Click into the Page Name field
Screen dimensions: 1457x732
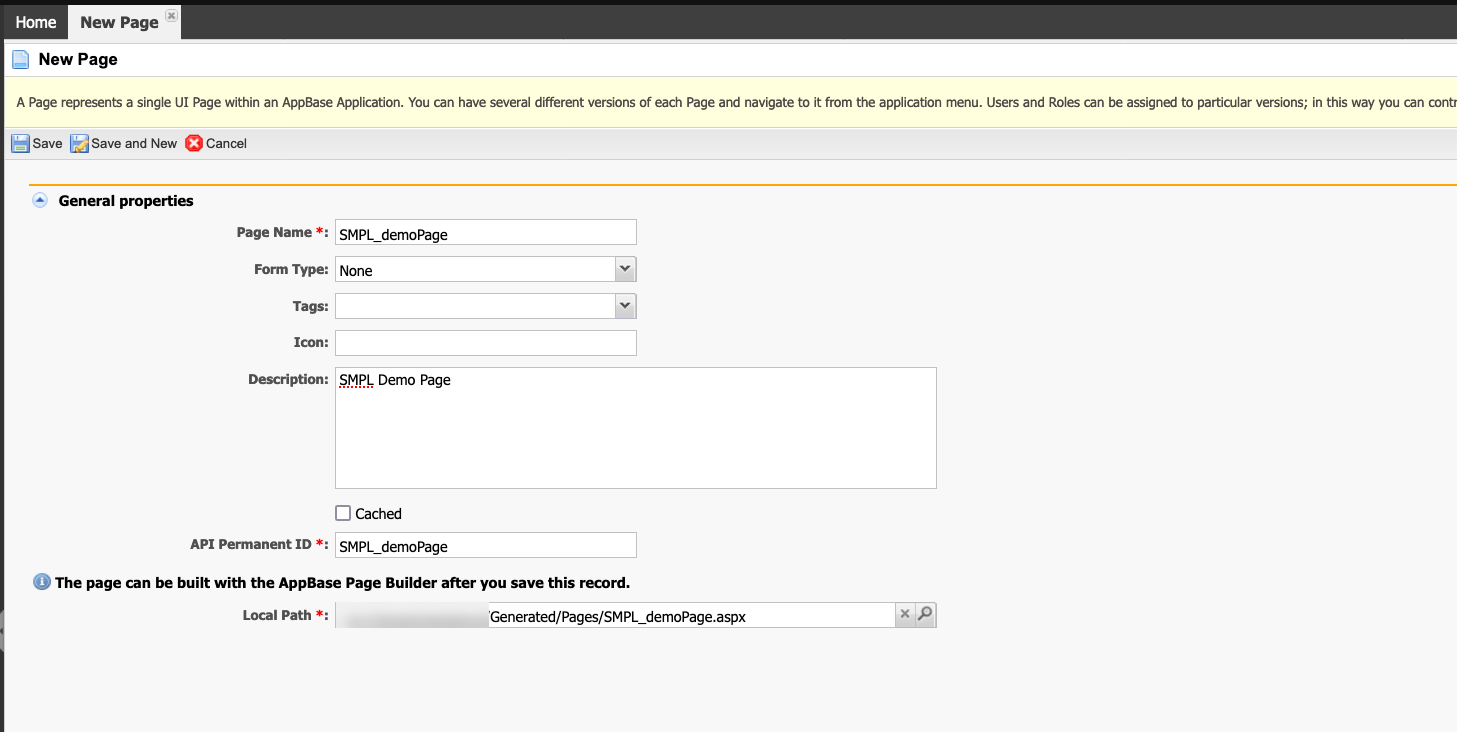[486, 232]
